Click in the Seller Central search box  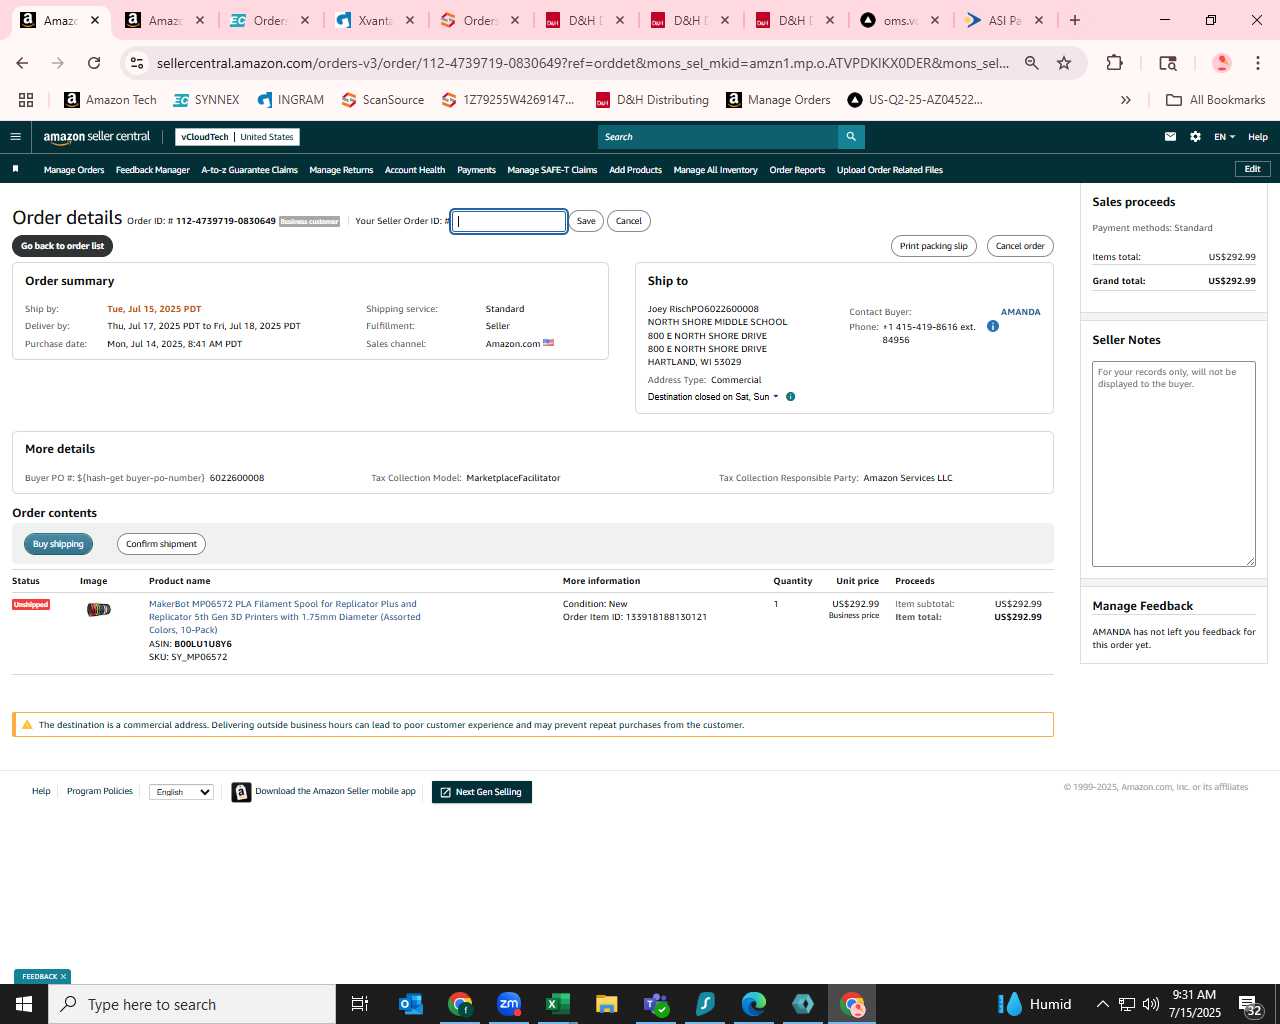(718, 137)
